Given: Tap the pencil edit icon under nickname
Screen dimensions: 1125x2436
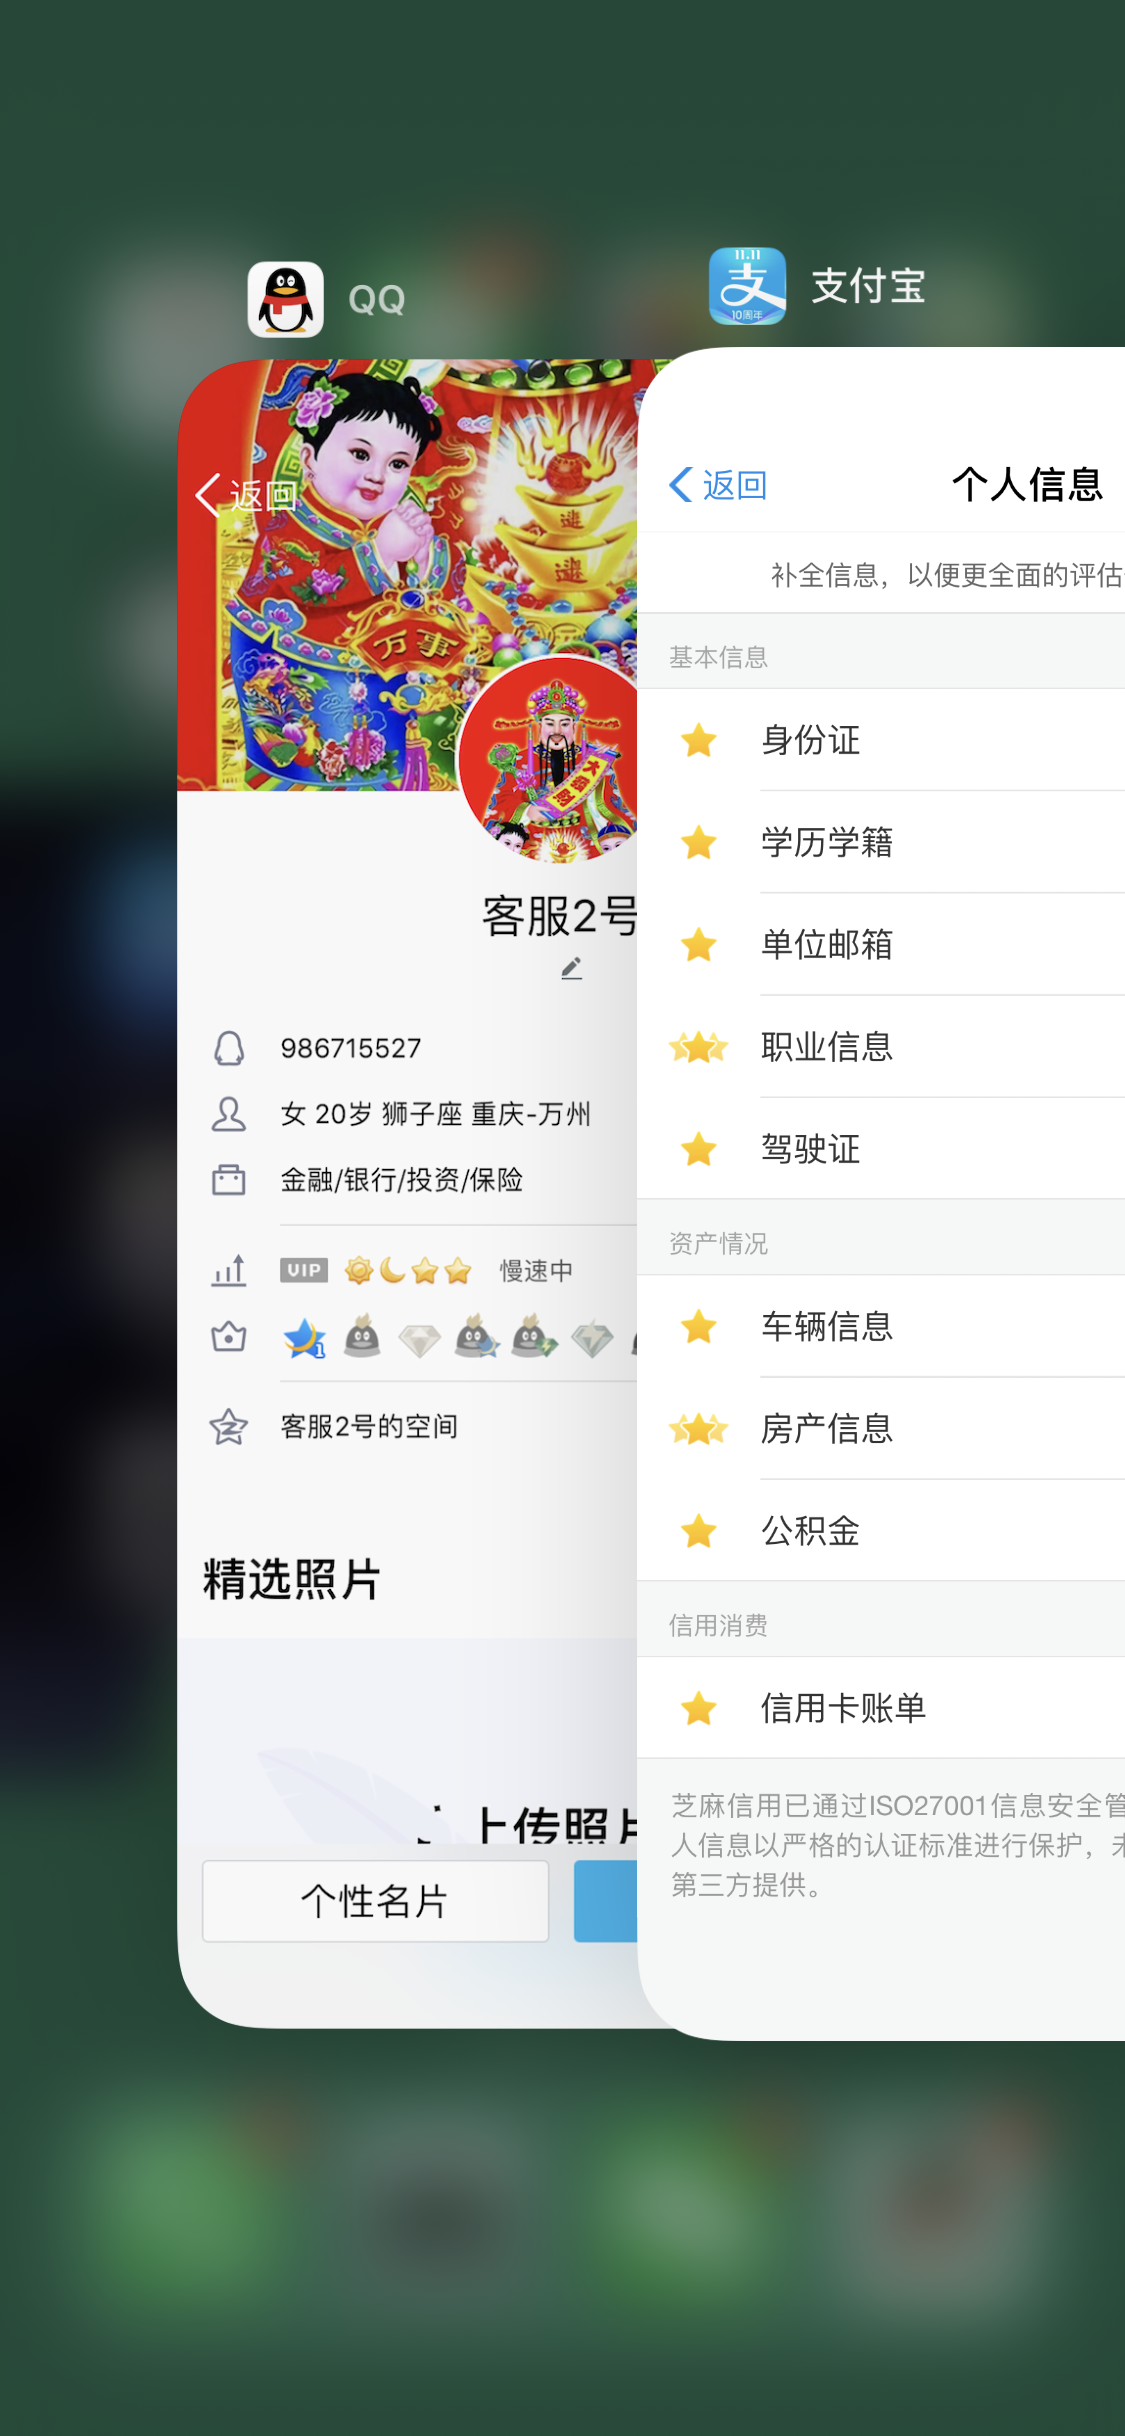Looking at the screenshot, I should (x=571, y=968).
